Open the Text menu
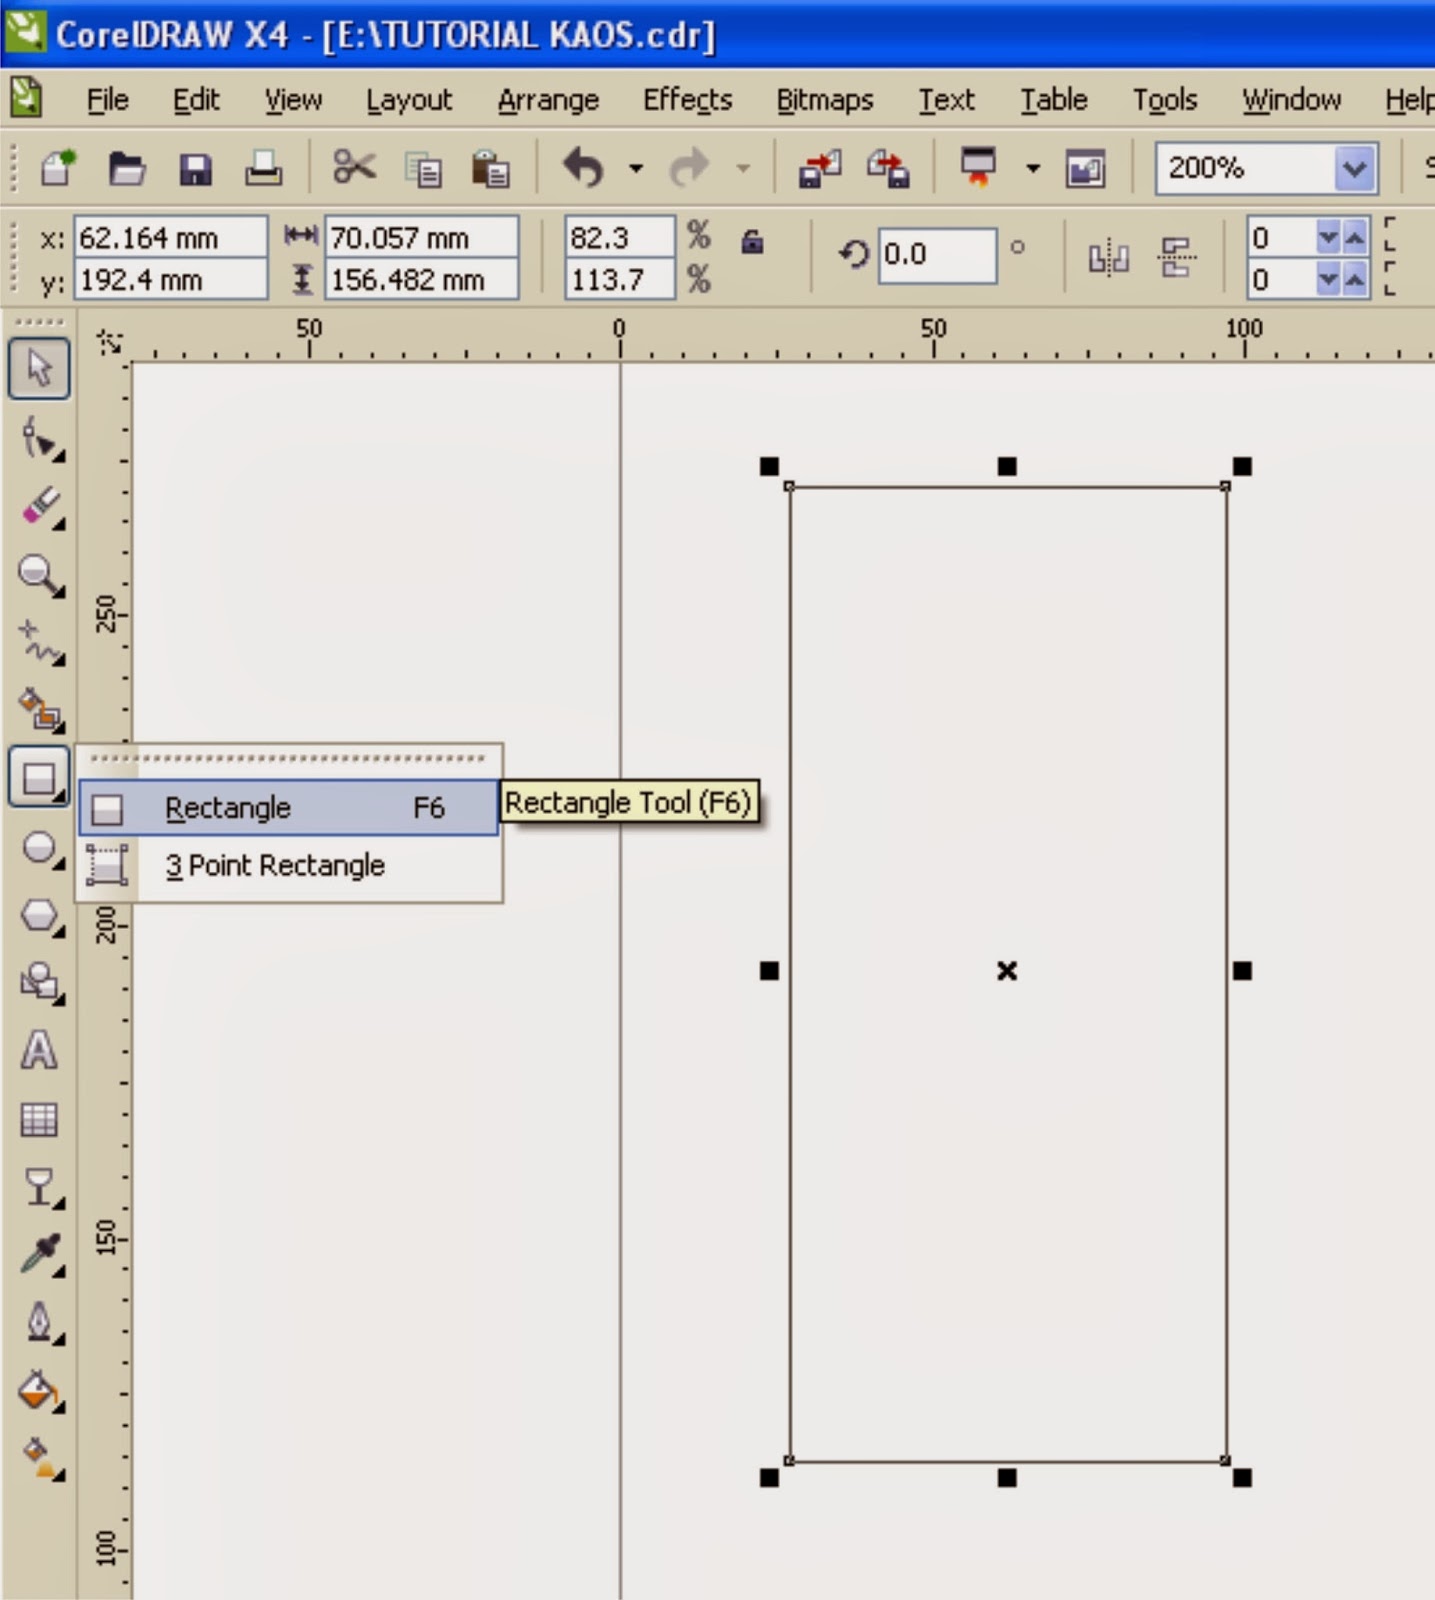Image resolution: width=1435 pixels, height=1600 pixels. pos(946,100)
